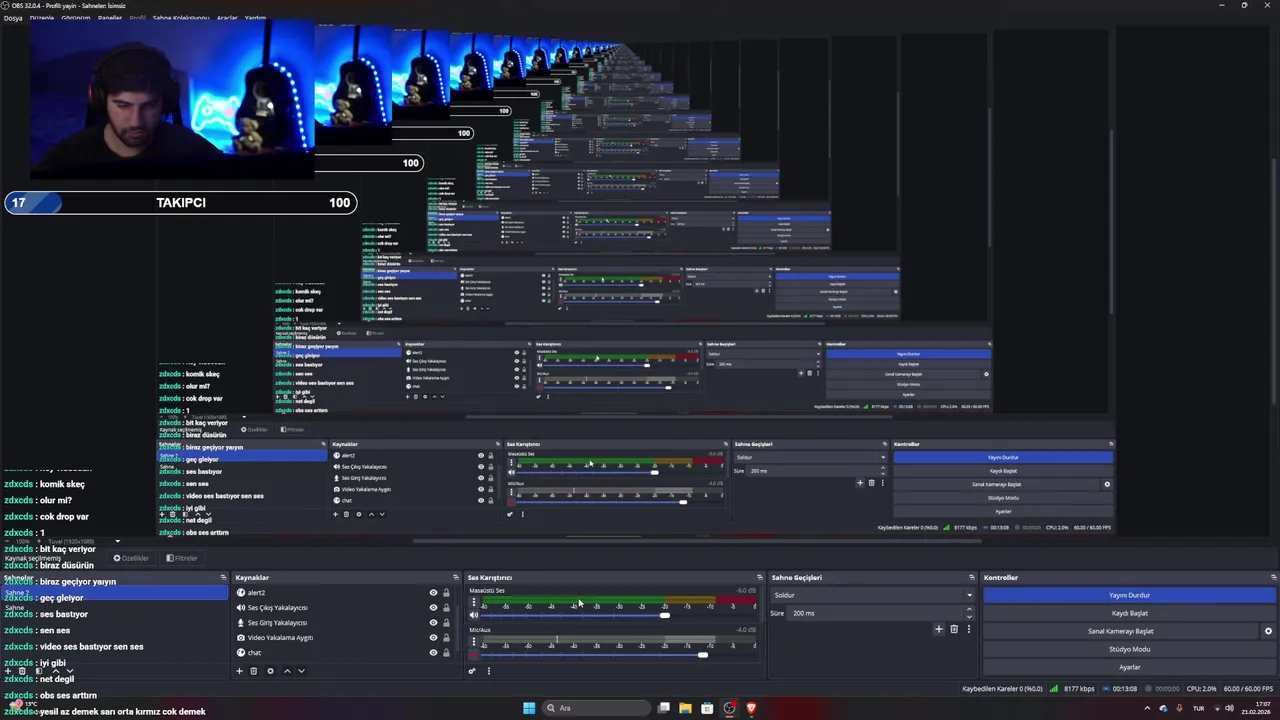Open File Explorer from the taskbar
The width and height of the screenshot is (1280, 720).
click(x=685, y=708)
